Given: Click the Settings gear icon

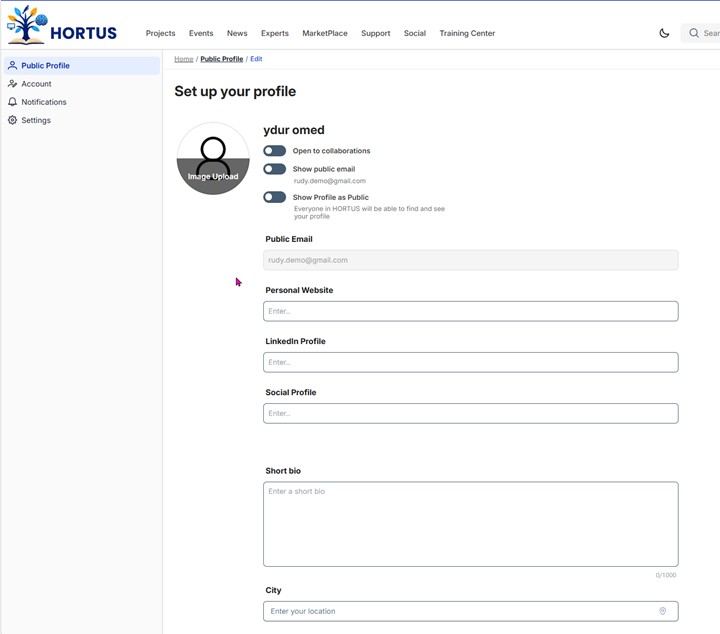Looking at the screenshot, I should 12,120.
